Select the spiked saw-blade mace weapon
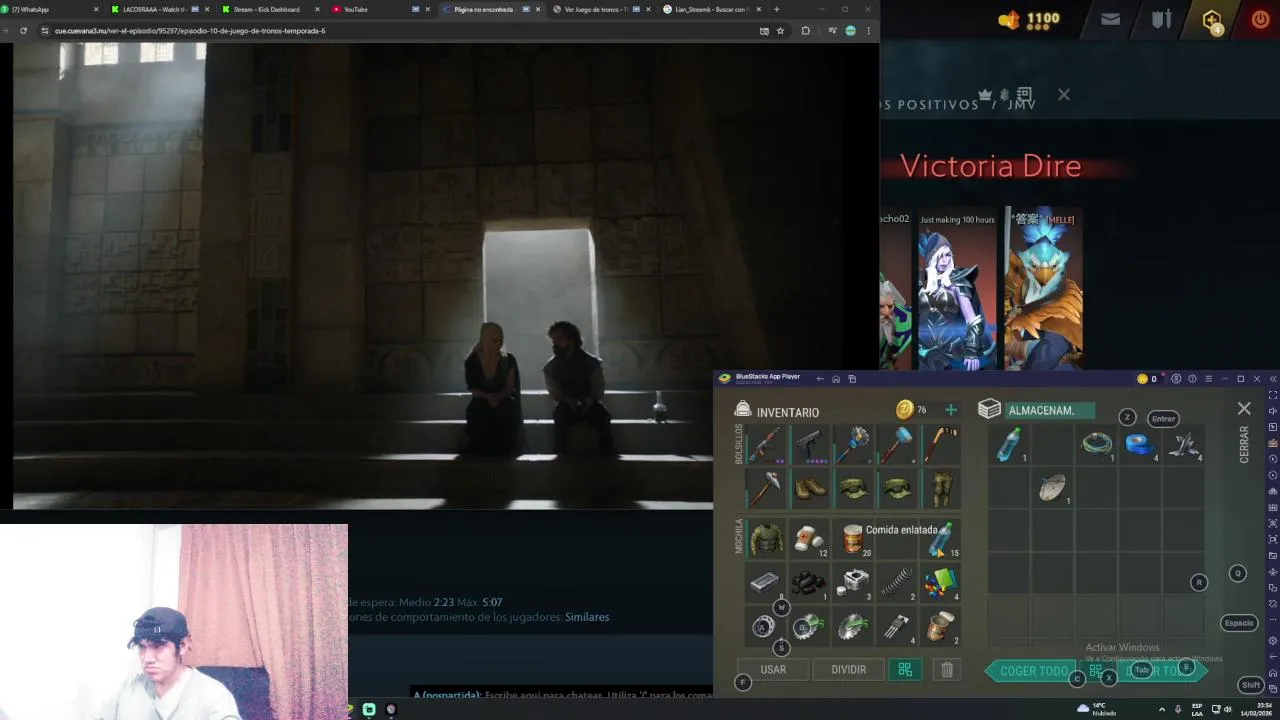 point(853,444)
